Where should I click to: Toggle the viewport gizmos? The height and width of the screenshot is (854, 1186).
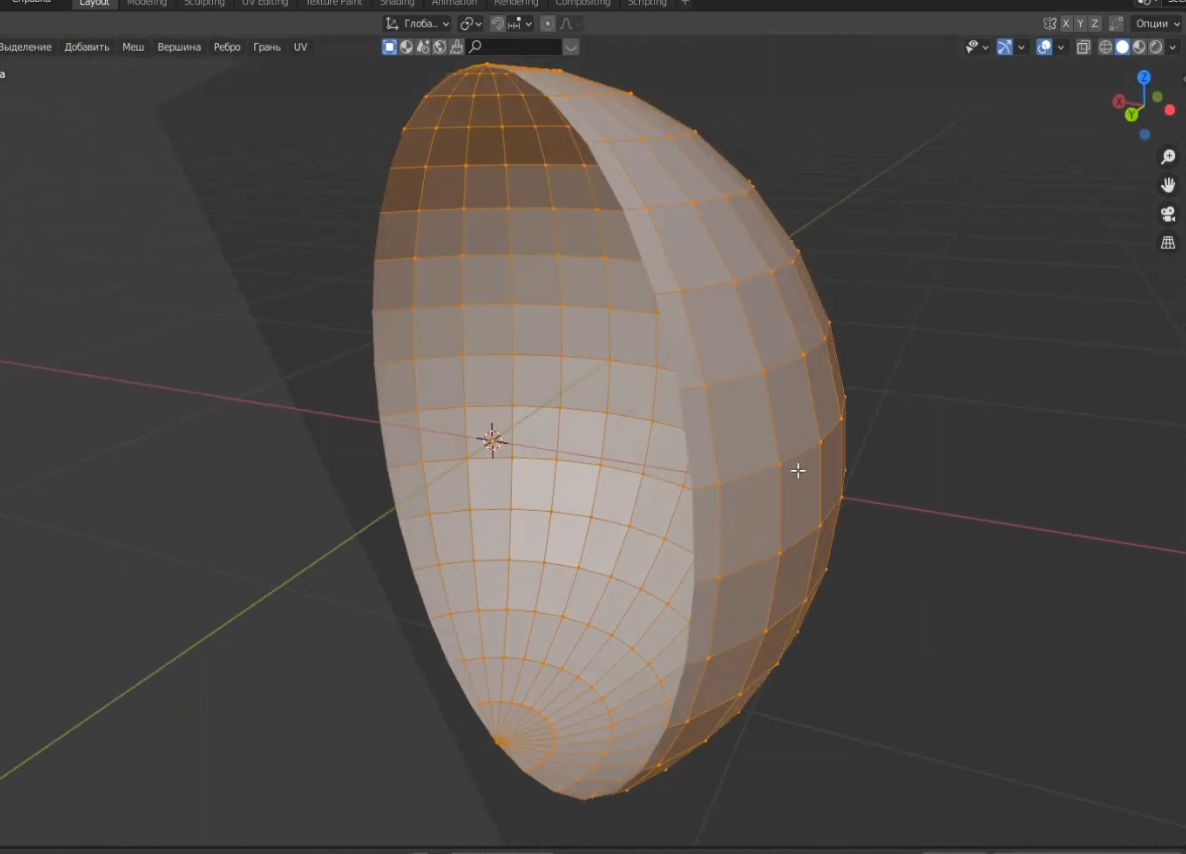(x=1004, y=47)
